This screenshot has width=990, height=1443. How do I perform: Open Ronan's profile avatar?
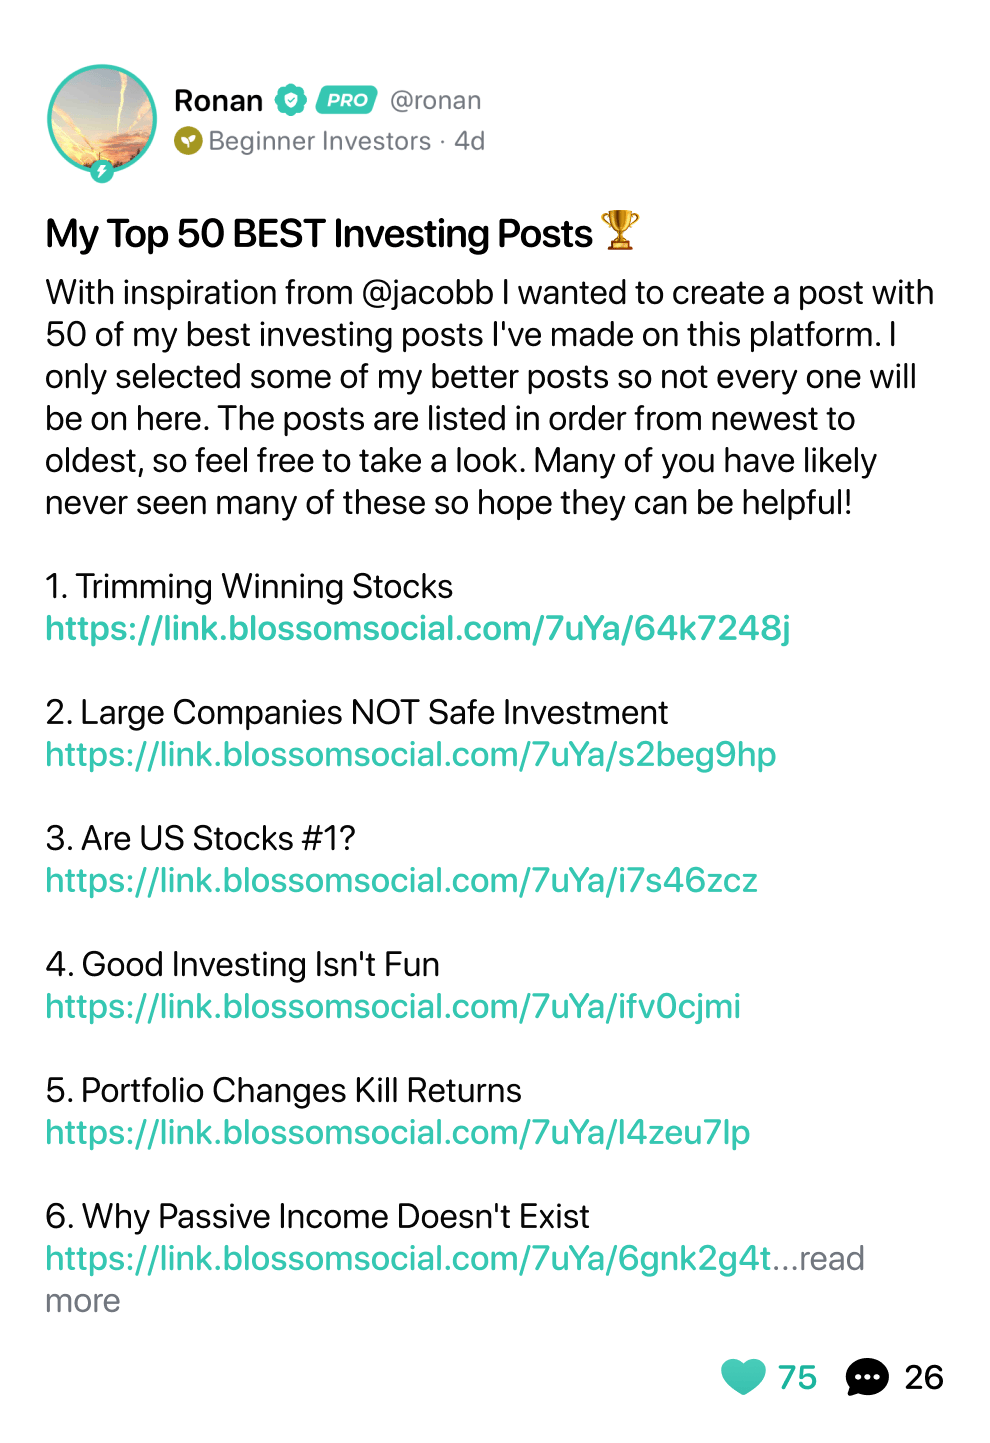tap(102, 119)
